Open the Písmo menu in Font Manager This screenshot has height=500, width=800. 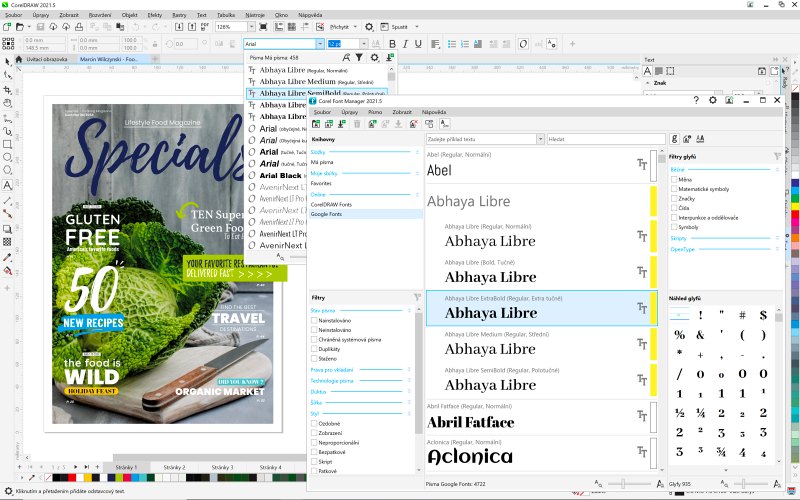pos(375,112)
